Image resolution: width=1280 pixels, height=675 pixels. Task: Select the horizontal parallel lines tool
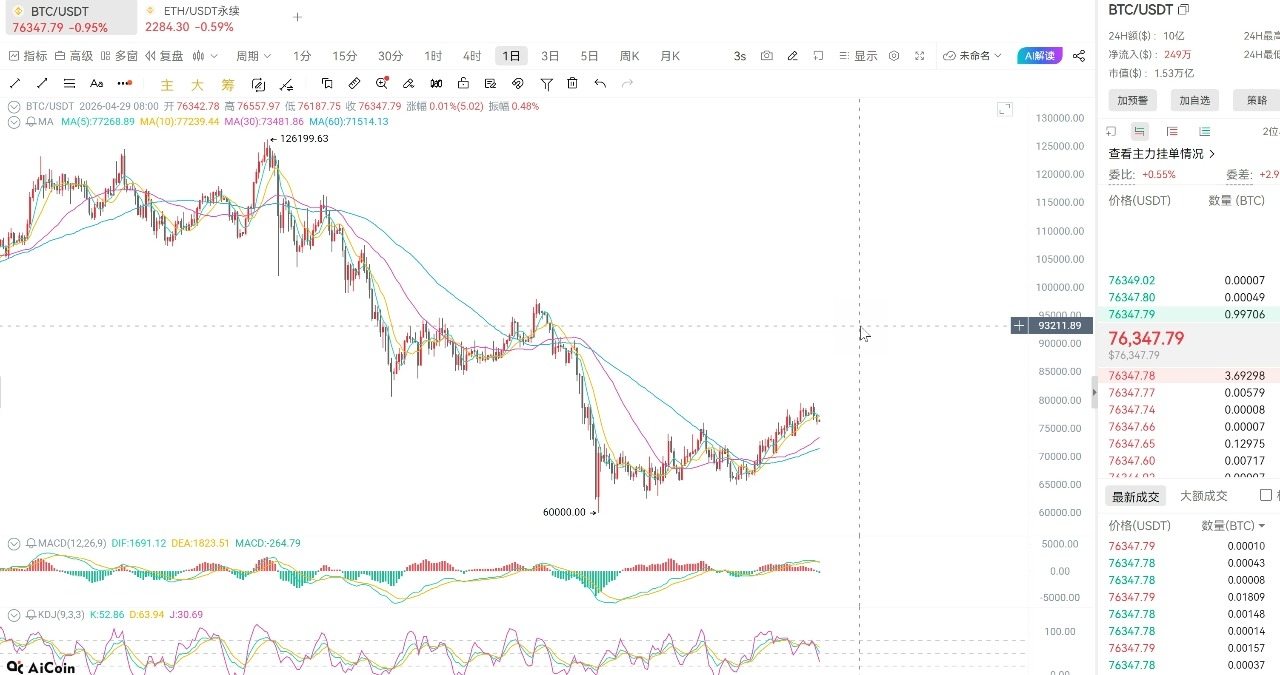[x=69, y=84]
